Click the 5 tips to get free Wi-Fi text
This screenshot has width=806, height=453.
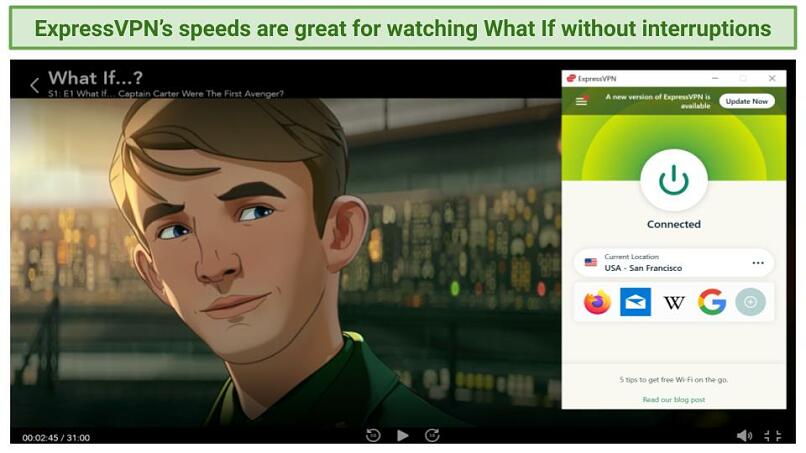673,379
